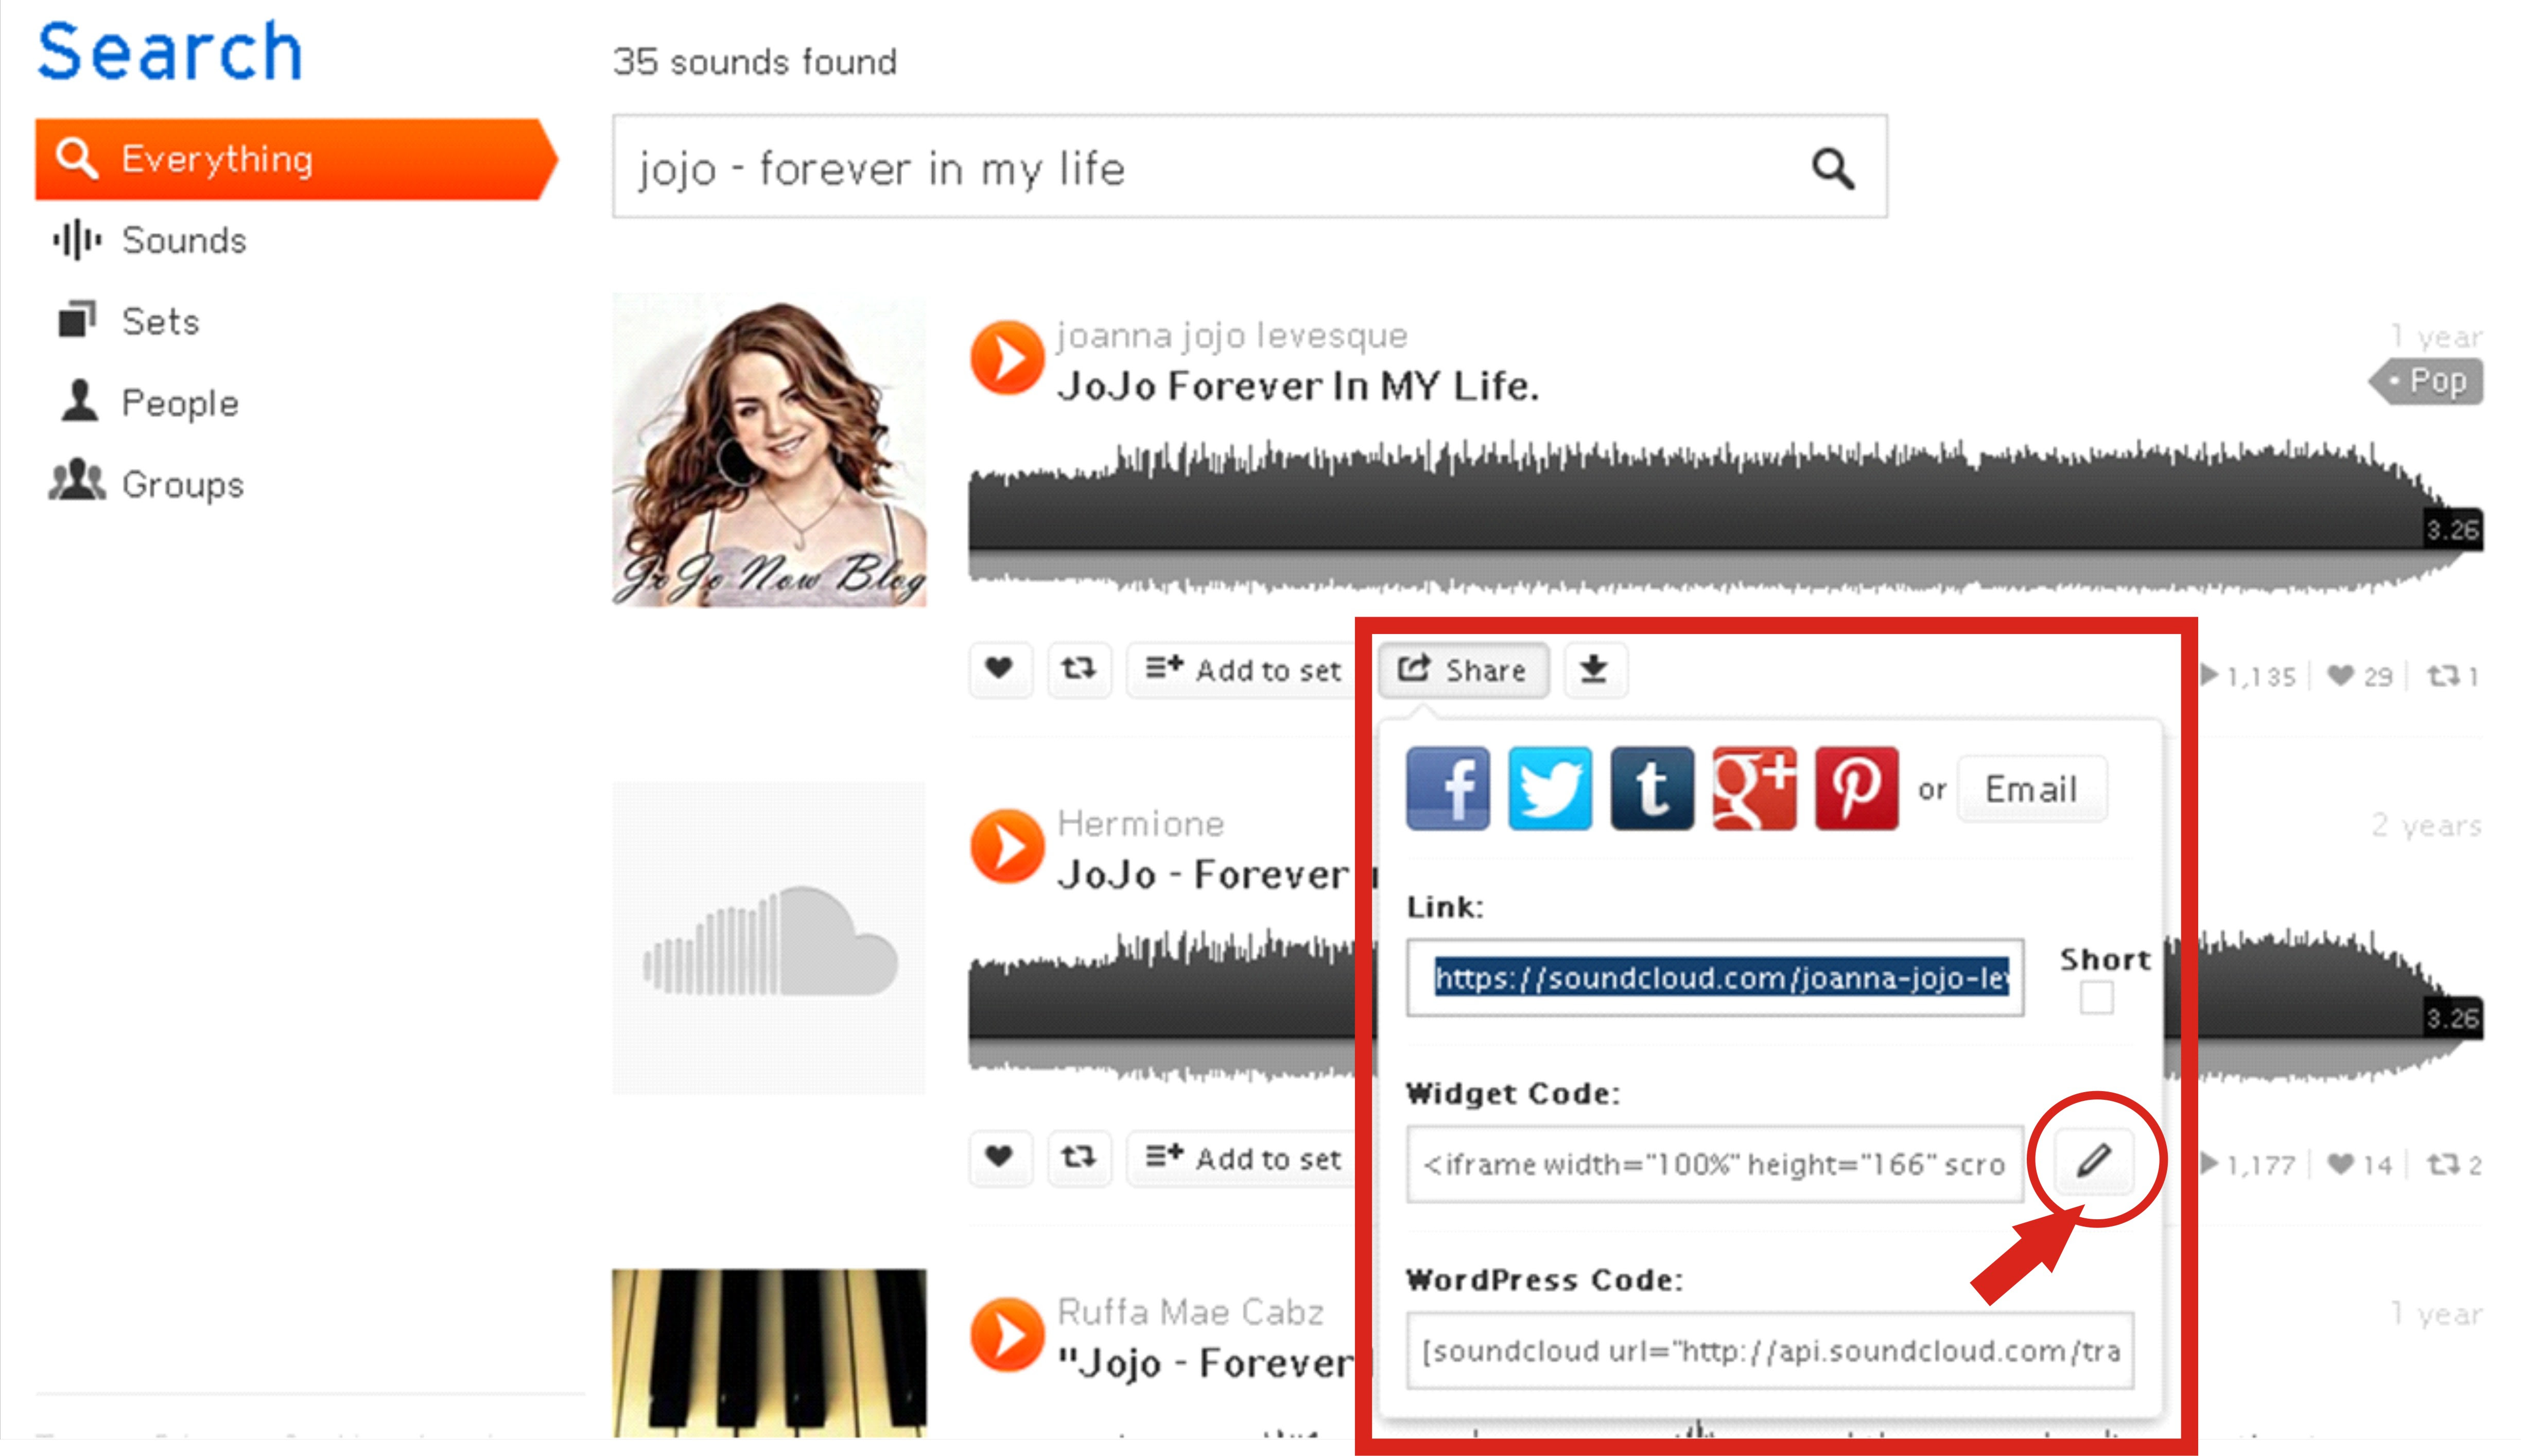This screenshot has height=1456, width=2521.
Task: Add the Hermione track to set
Action: pos(1243,1158)
